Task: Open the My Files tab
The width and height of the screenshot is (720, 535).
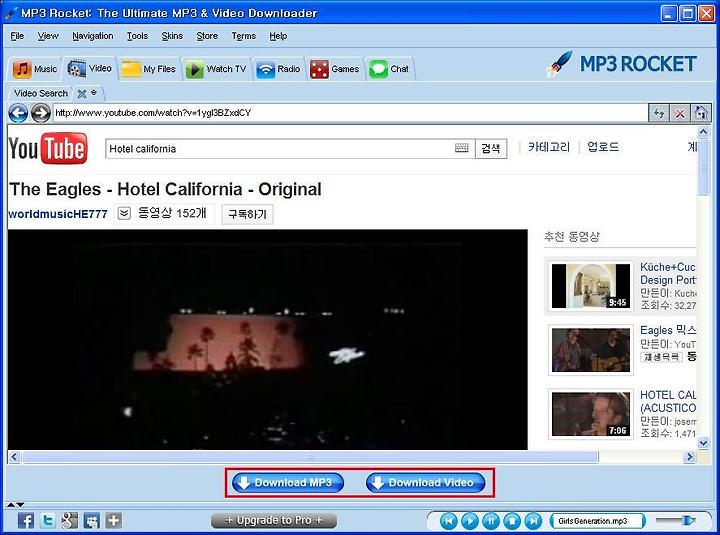Action: pyautogui.click(x=149, y=69)
